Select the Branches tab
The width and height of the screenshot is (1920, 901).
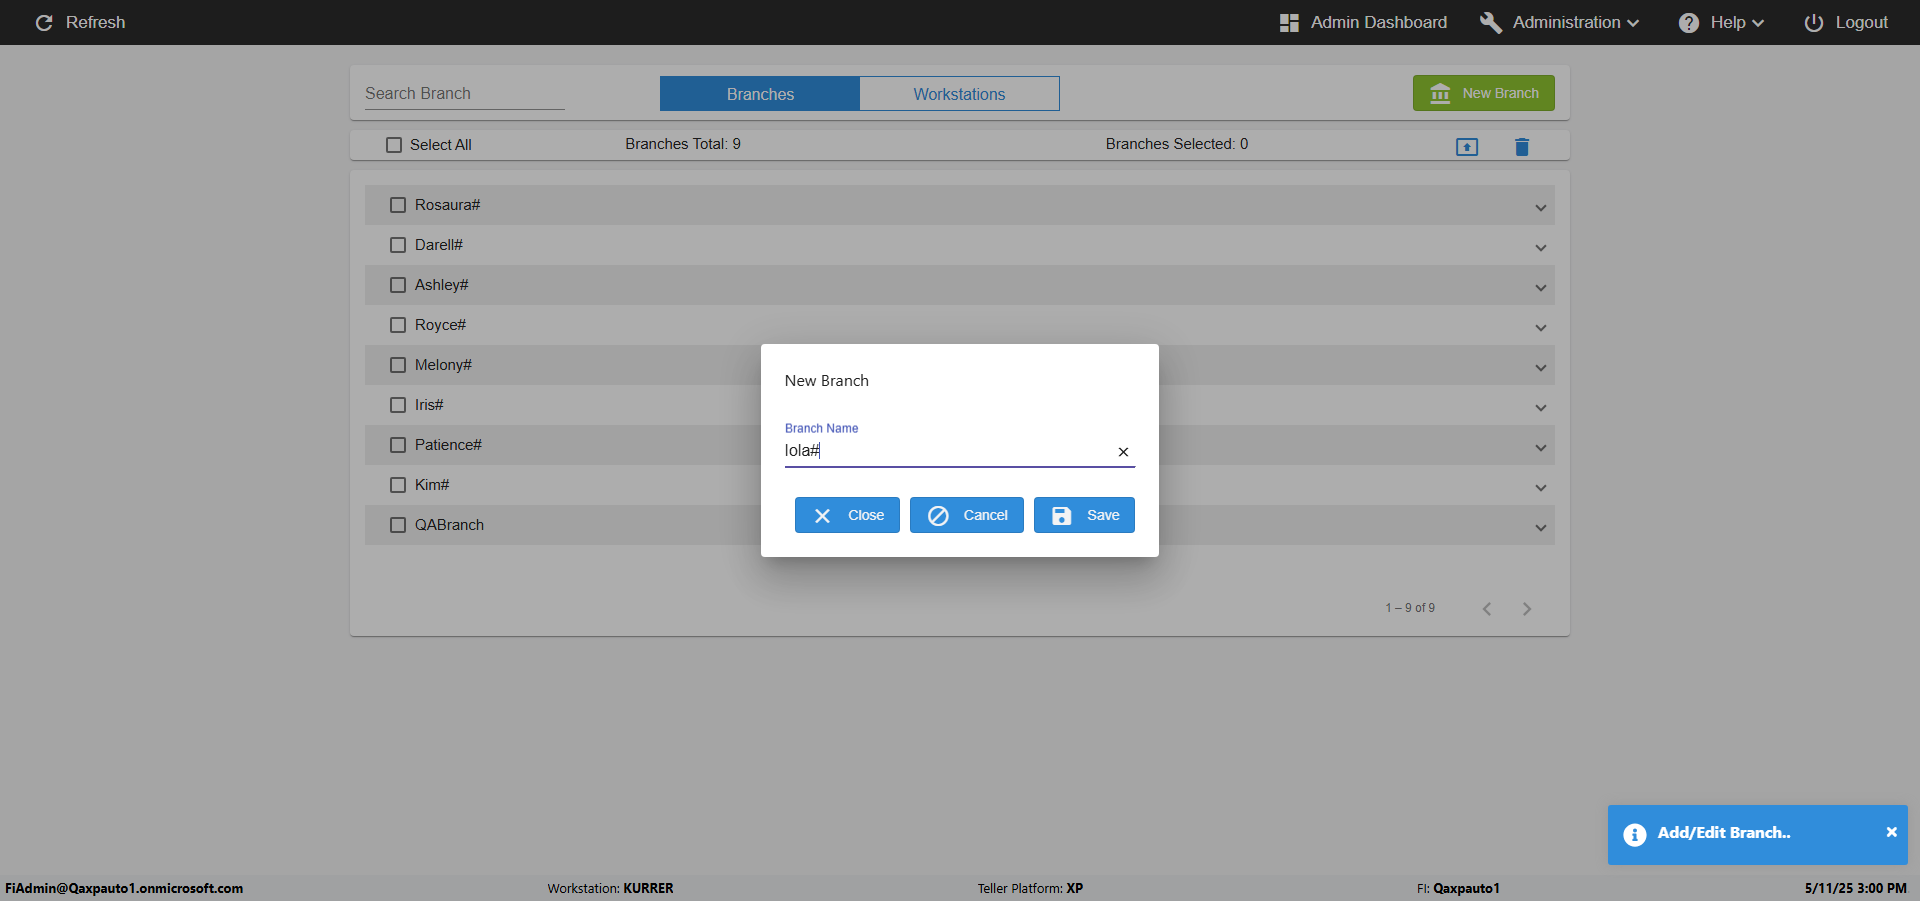coord(760,94)
